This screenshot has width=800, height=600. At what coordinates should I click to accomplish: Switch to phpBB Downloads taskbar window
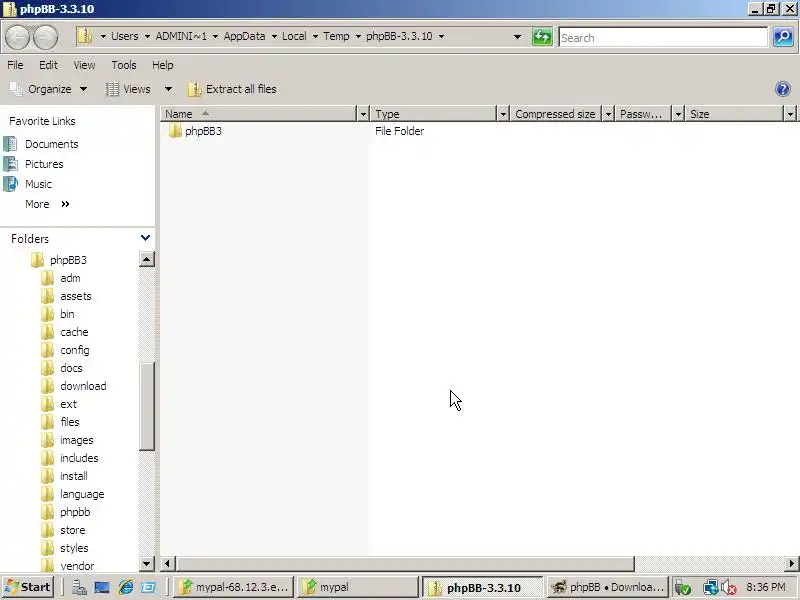[608, 587]
